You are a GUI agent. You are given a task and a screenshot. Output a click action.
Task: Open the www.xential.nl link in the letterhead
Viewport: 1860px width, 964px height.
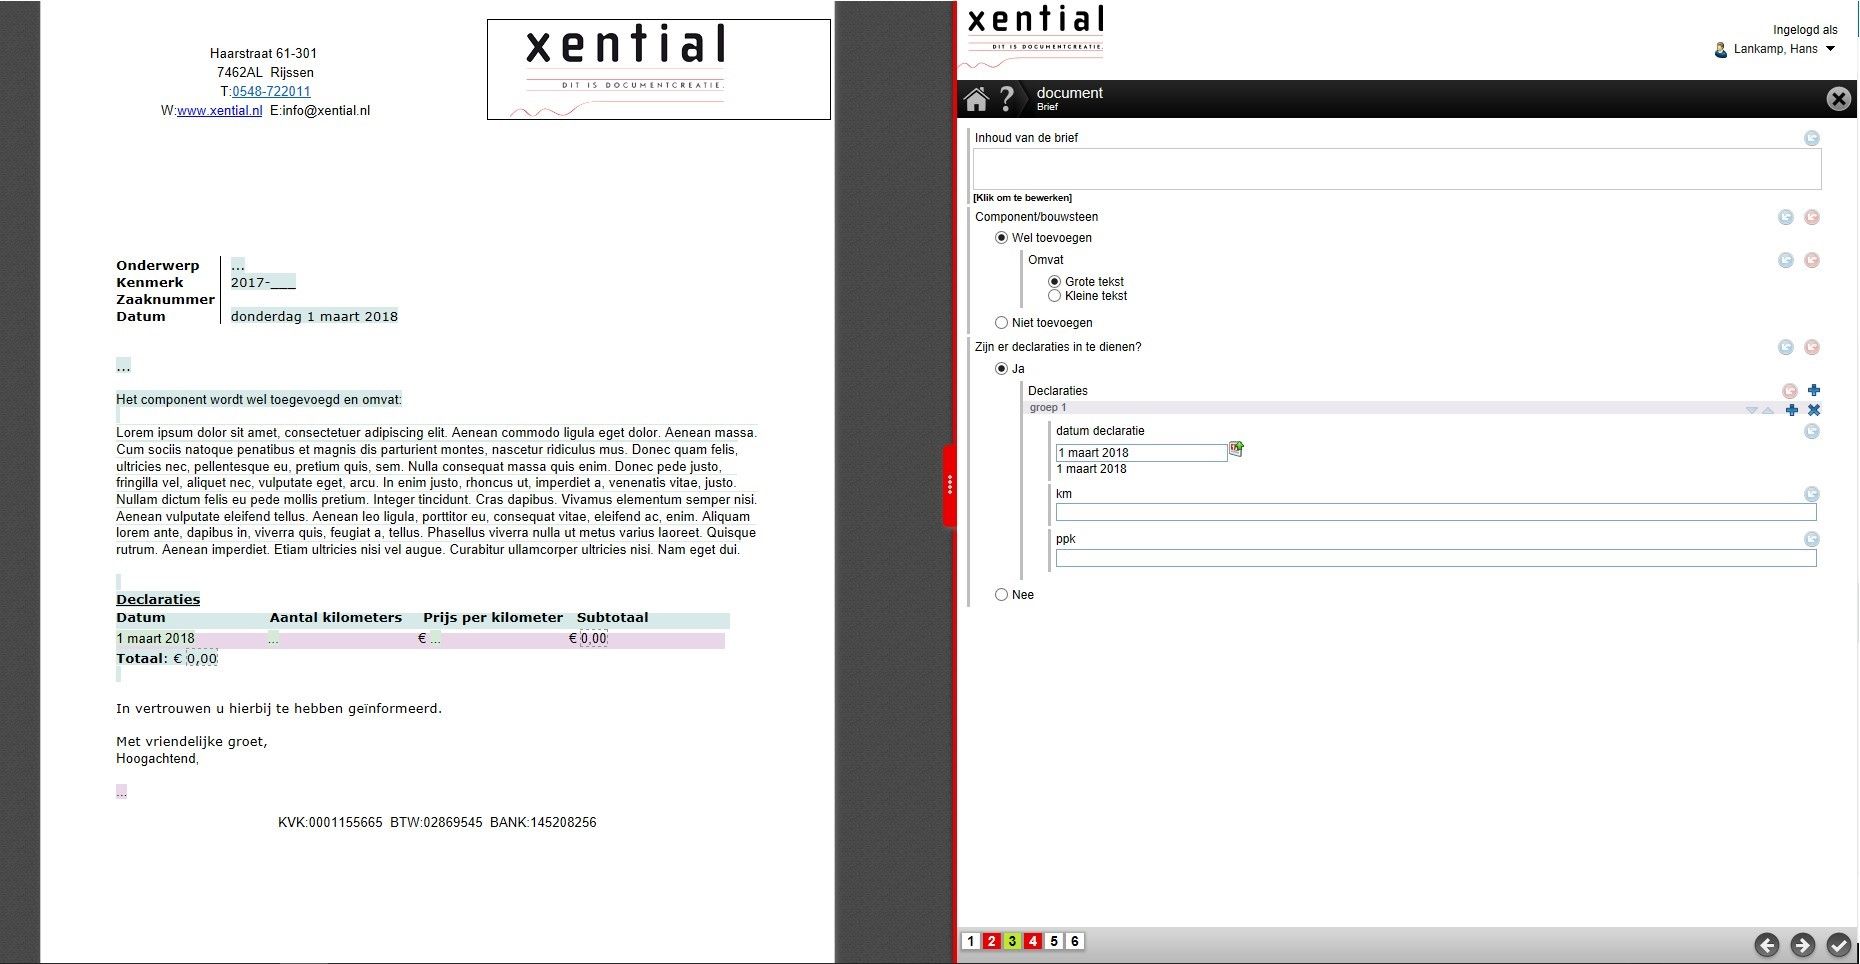[x=219, y=111]
